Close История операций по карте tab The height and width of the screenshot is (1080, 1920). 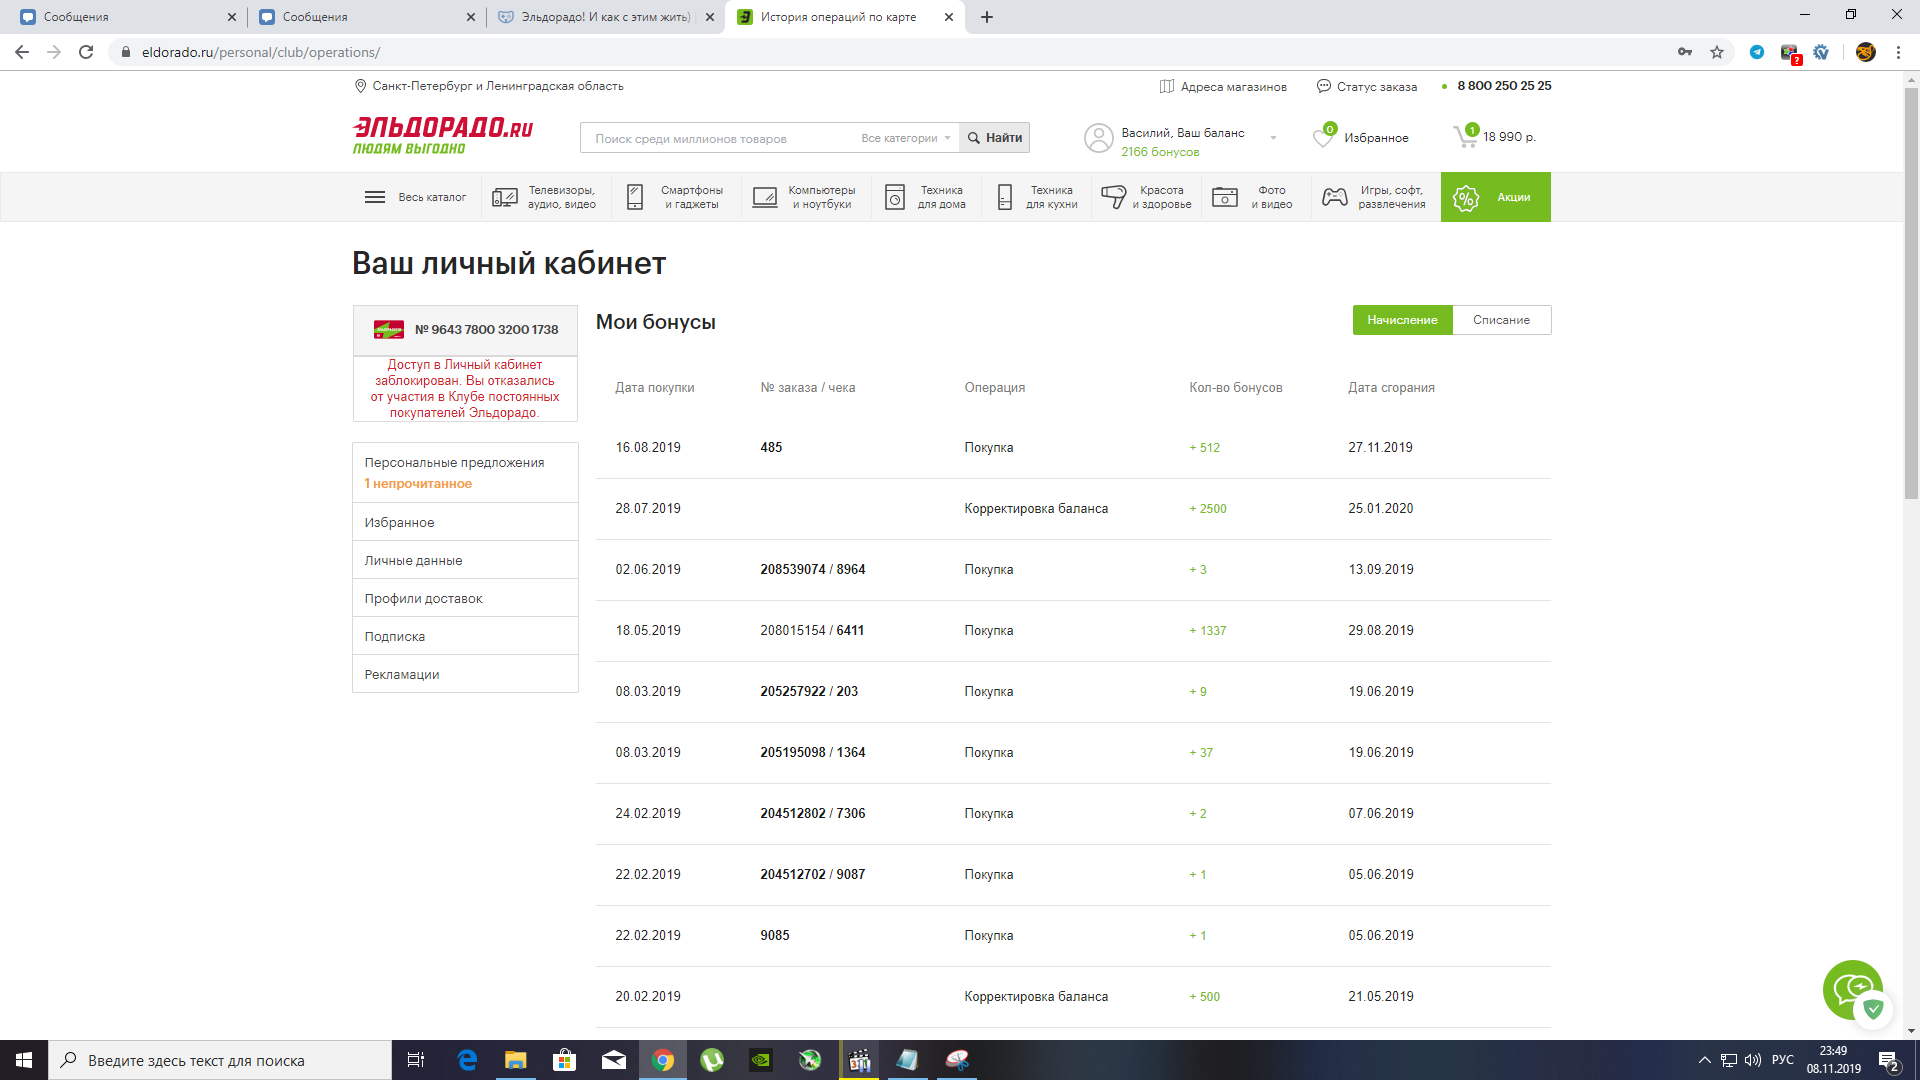[949, 17]
